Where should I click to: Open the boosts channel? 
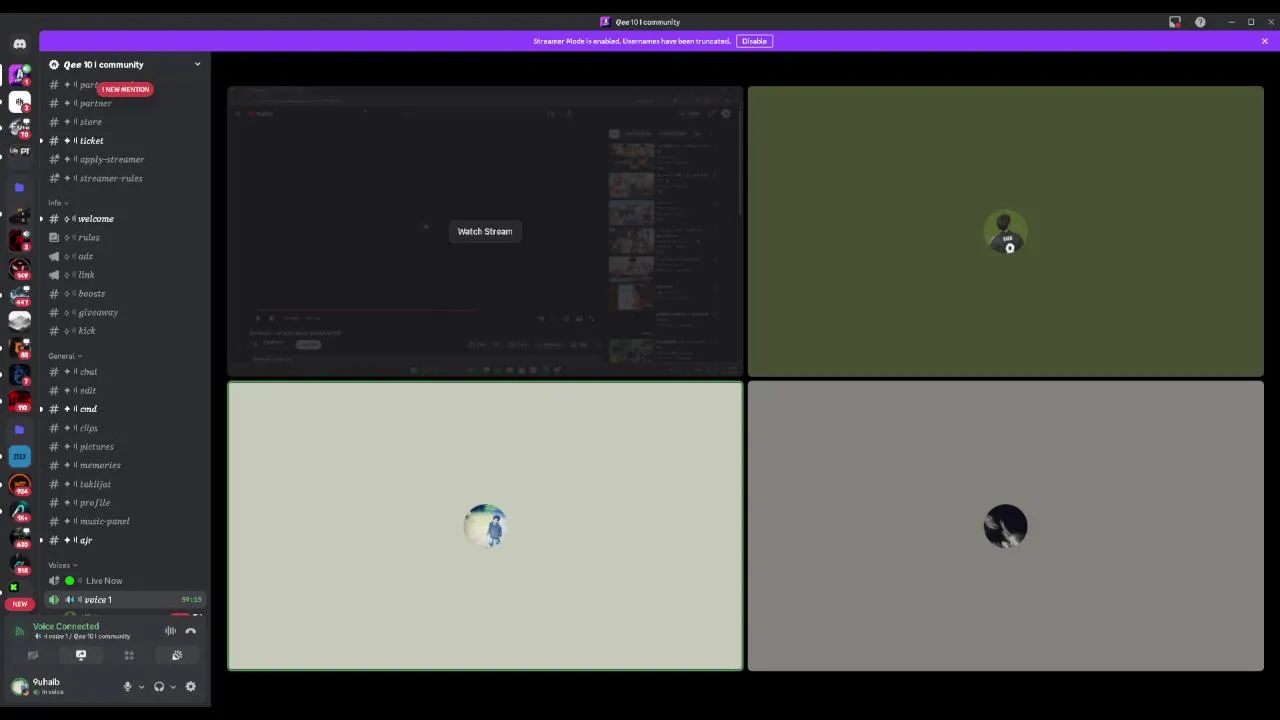click(124, 294)
